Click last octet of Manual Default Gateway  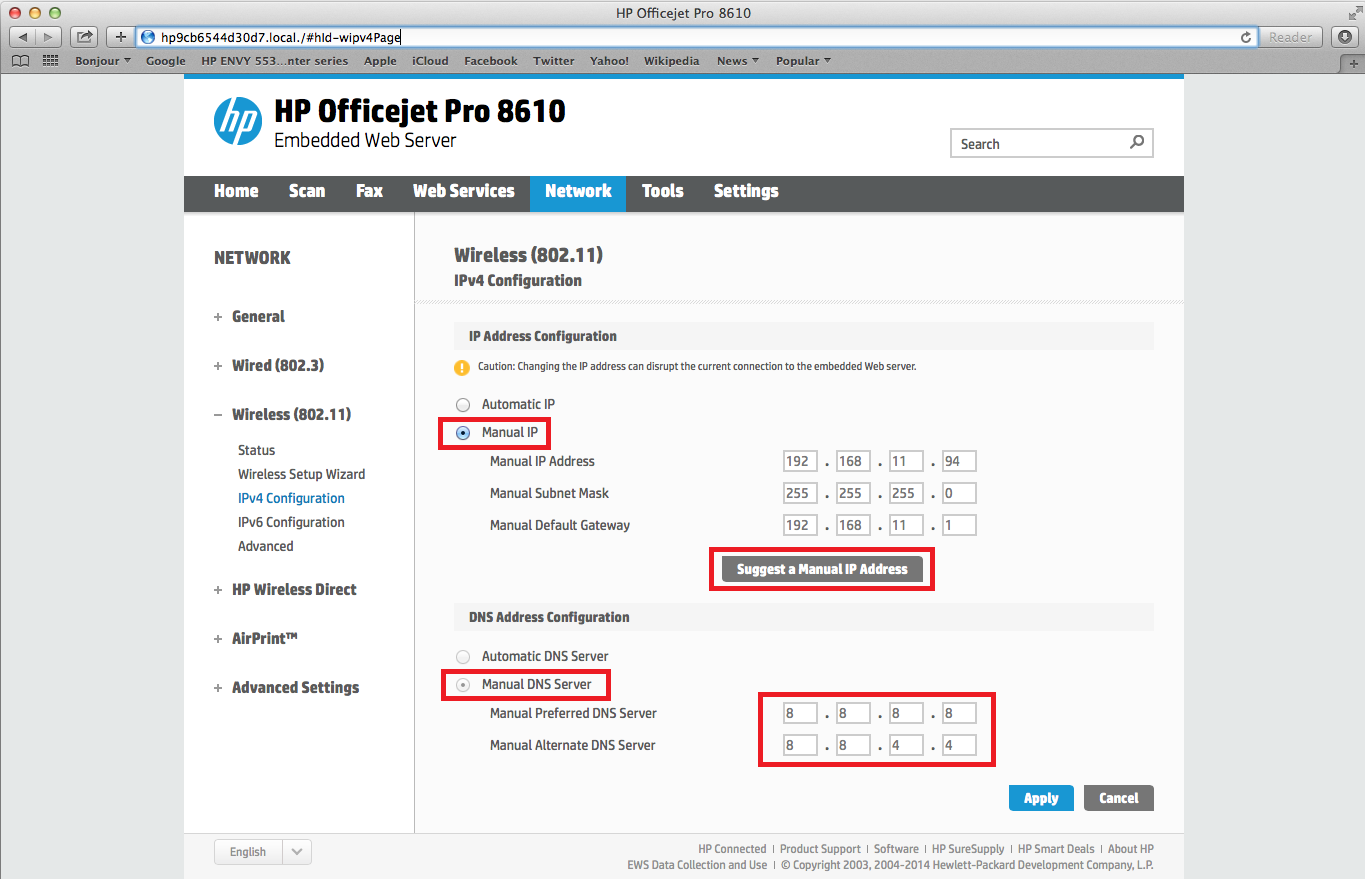coord(959,525)
